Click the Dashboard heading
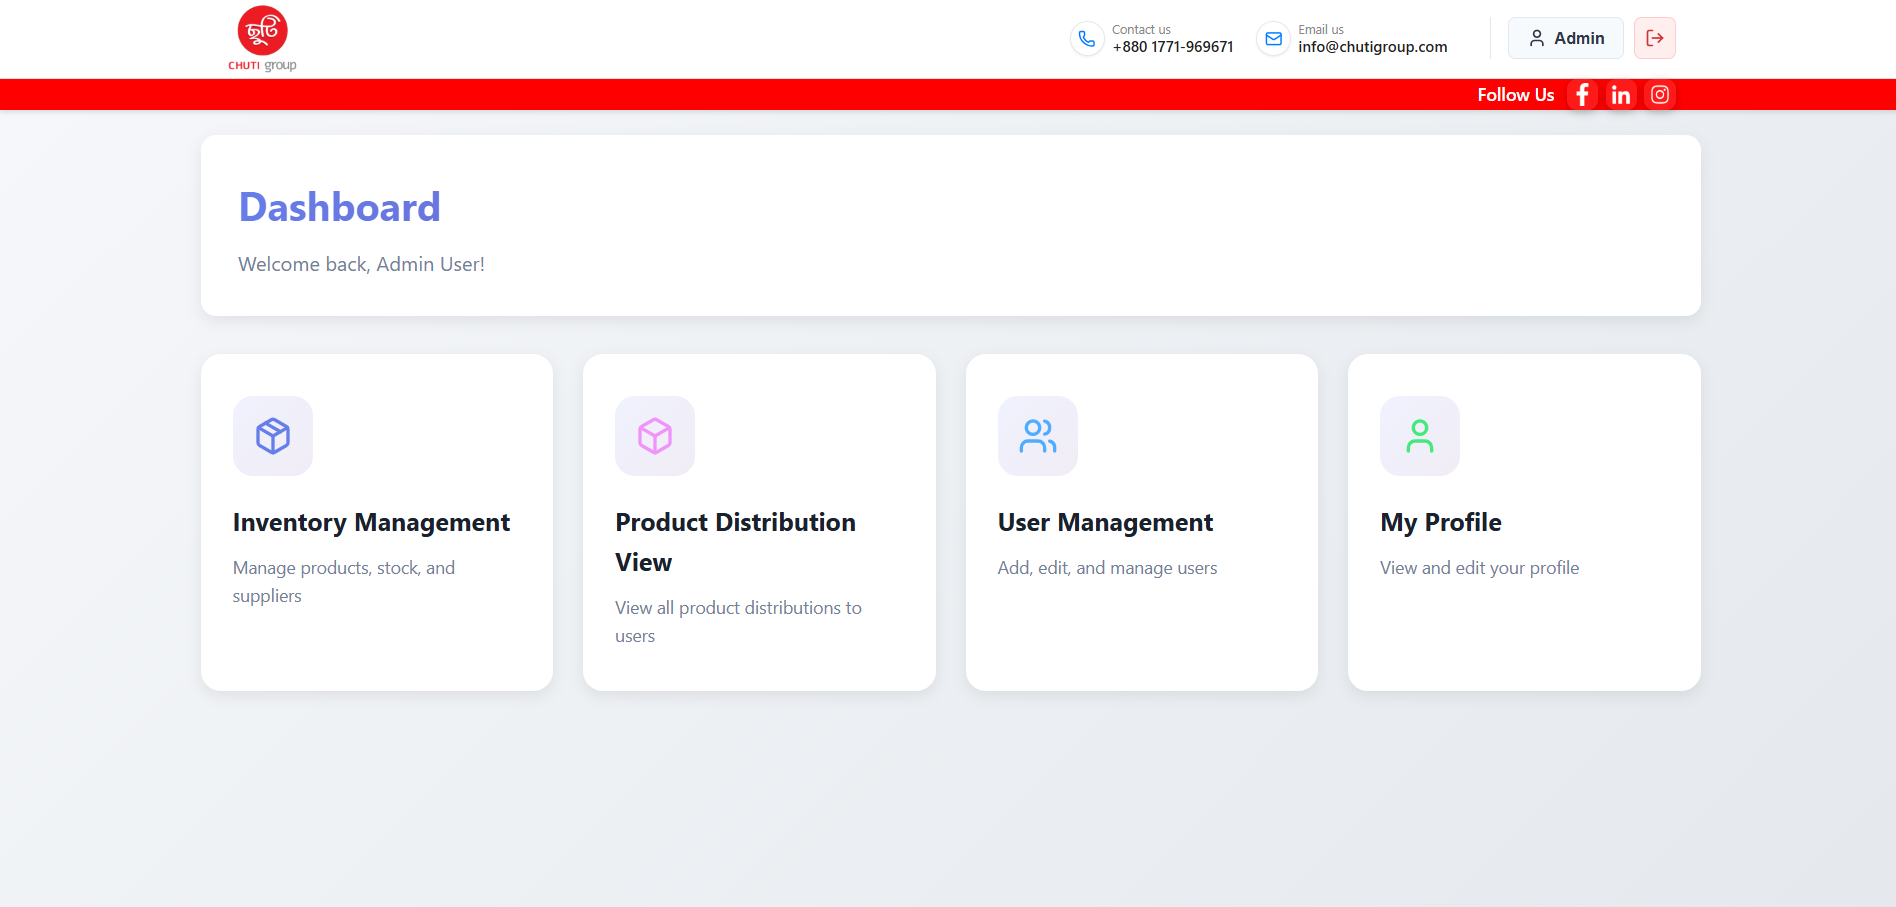 [x=340, y=207]
